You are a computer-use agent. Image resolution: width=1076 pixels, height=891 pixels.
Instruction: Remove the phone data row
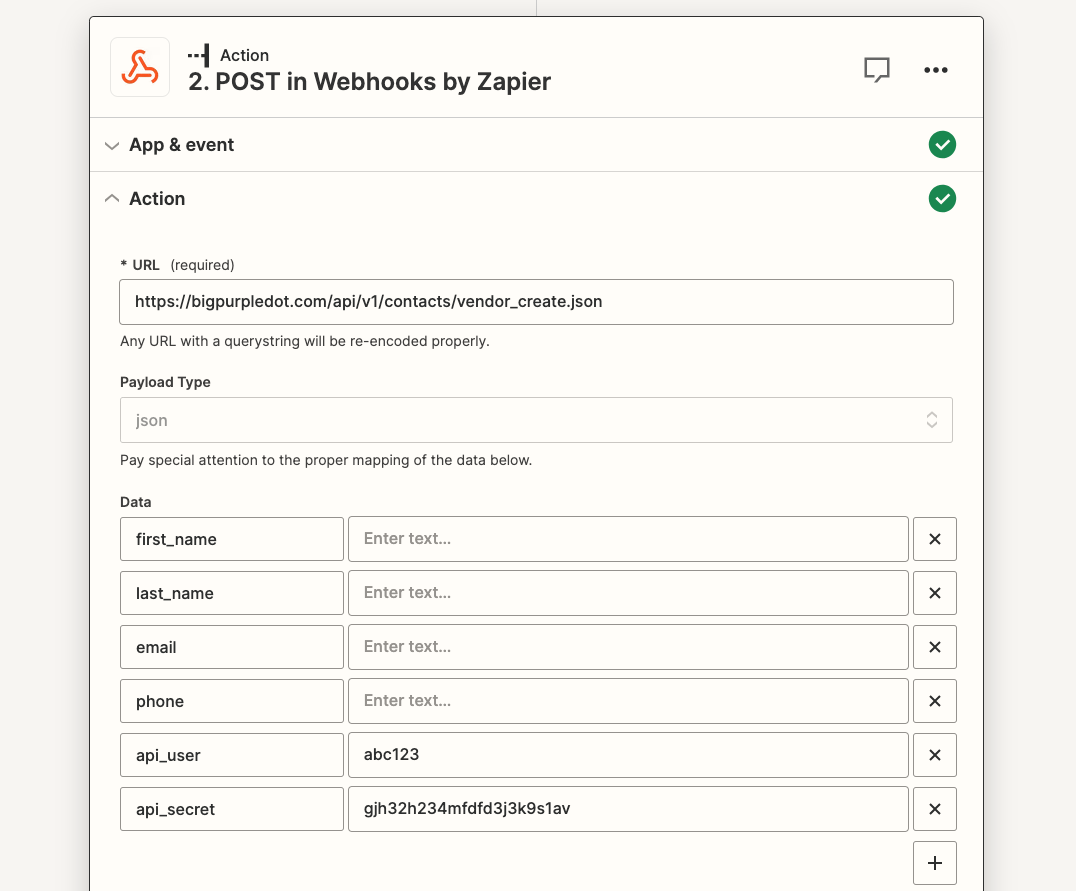(935, 701)
